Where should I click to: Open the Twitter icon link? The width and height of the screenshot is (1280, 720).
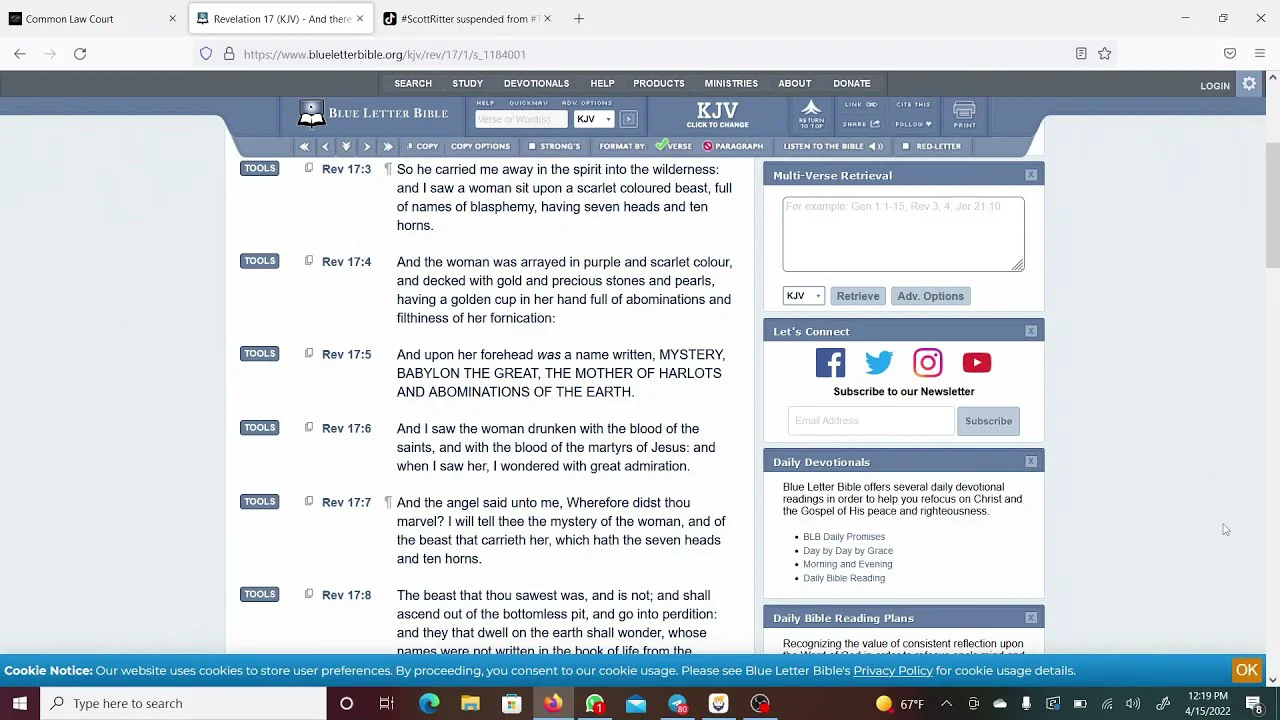click(879, 362)
